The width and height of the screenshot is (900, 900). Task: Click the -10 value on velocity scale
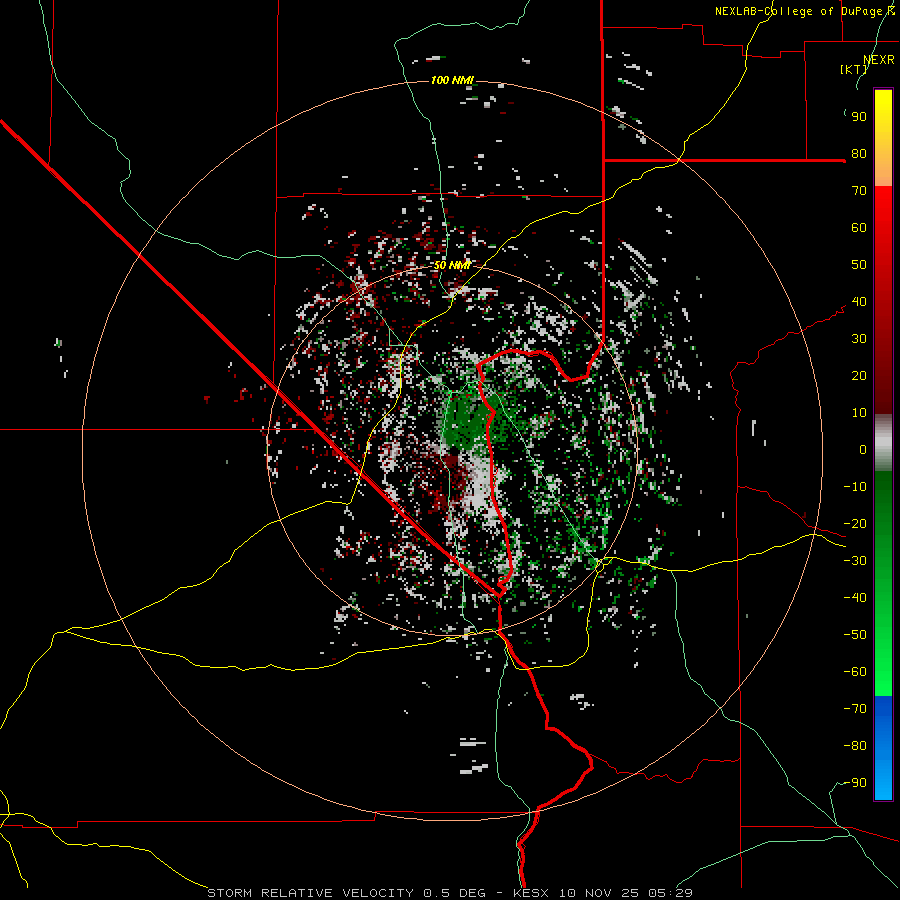pyautogui.click(x=855, y=487)
